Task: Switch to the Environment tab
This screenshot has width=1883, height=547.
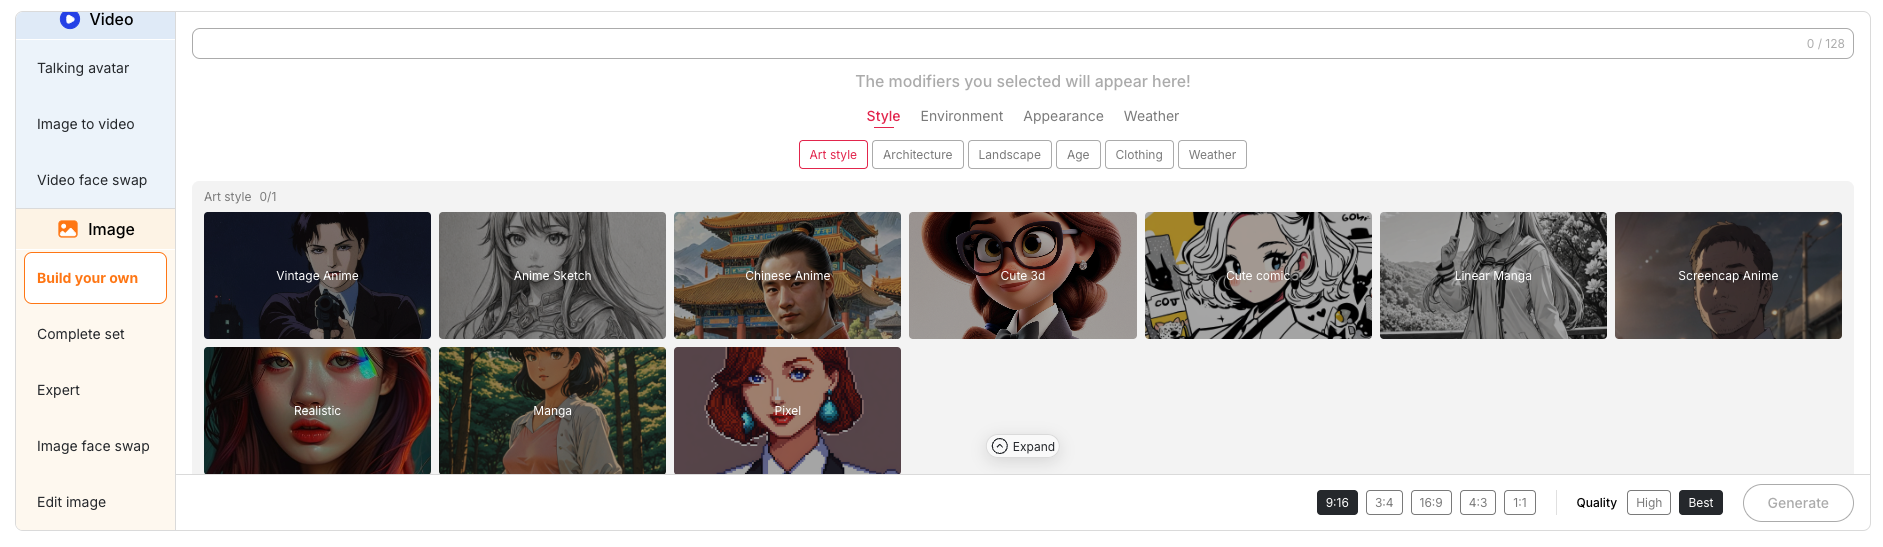Action: 961,116
